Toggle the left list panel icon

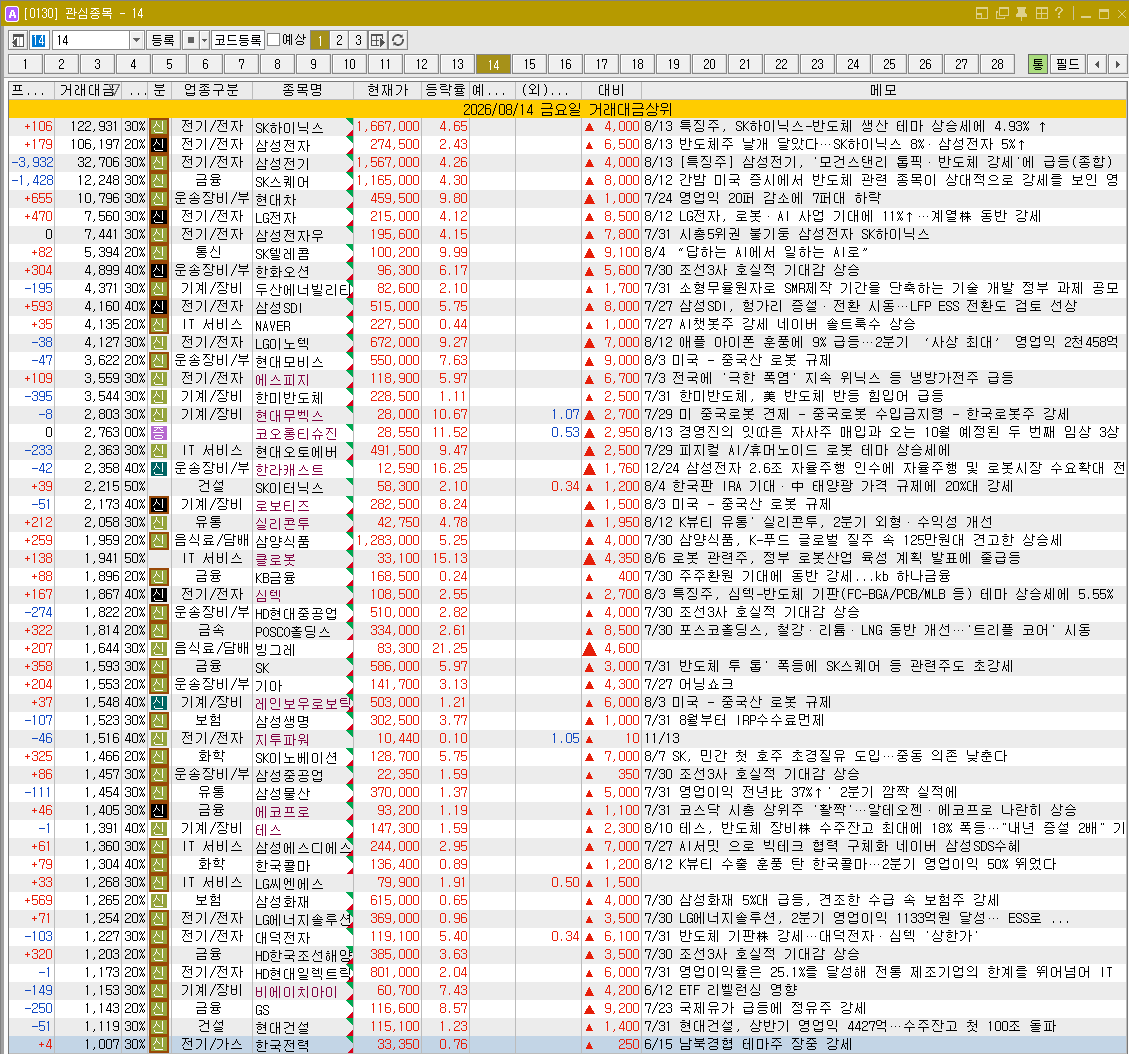tap(18, 40)
